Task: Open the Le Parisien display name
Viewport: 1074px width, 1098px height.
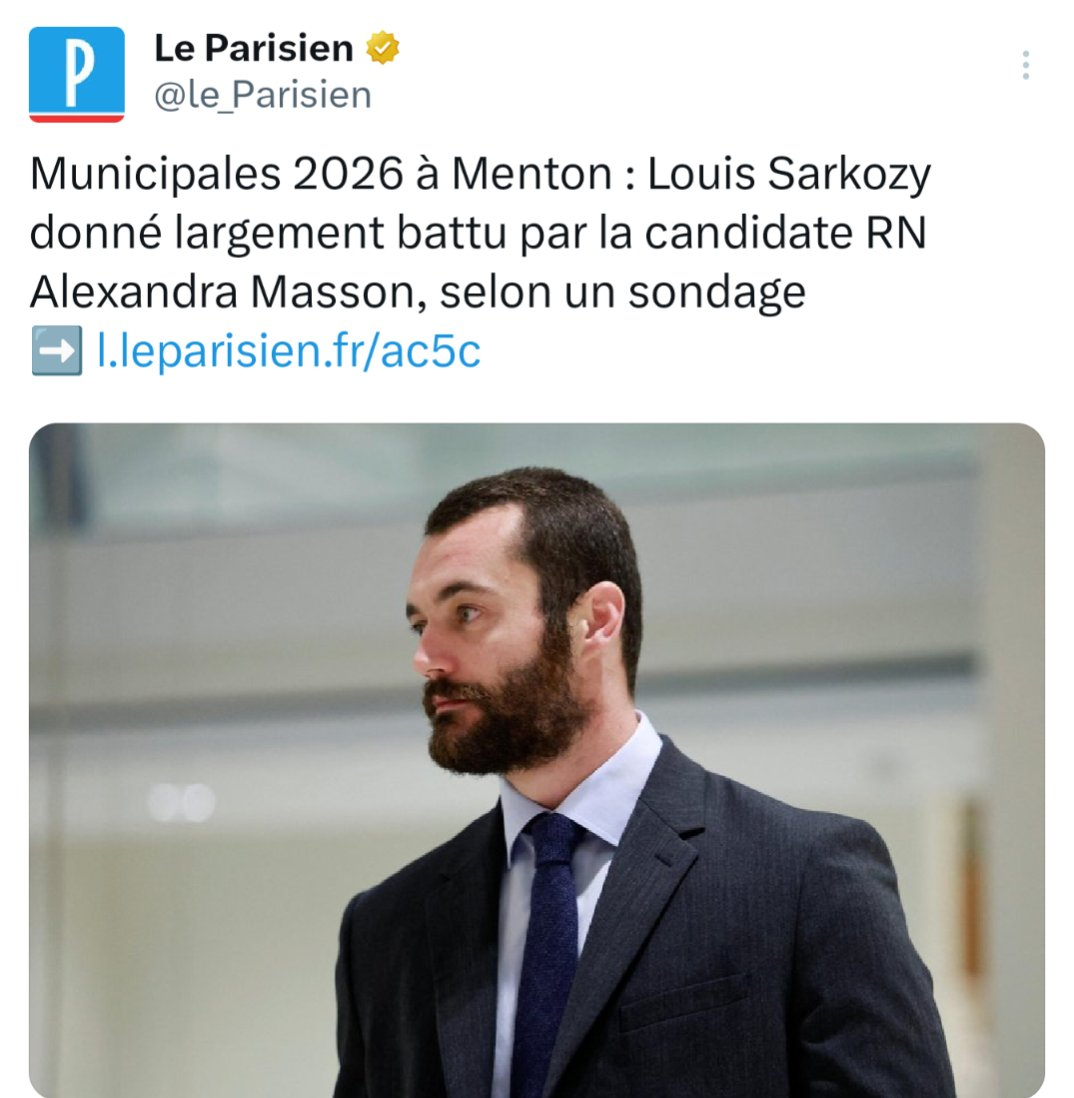Action: (253, 48)
